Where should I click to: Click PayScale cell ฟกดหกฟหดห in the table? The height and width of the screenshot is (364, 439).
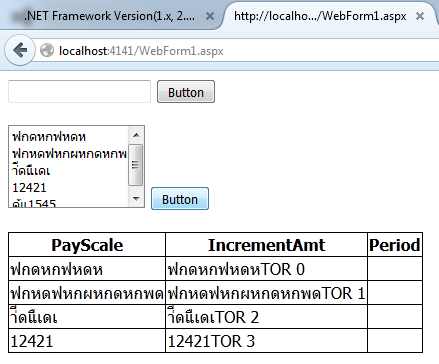(x=87, y=269)
